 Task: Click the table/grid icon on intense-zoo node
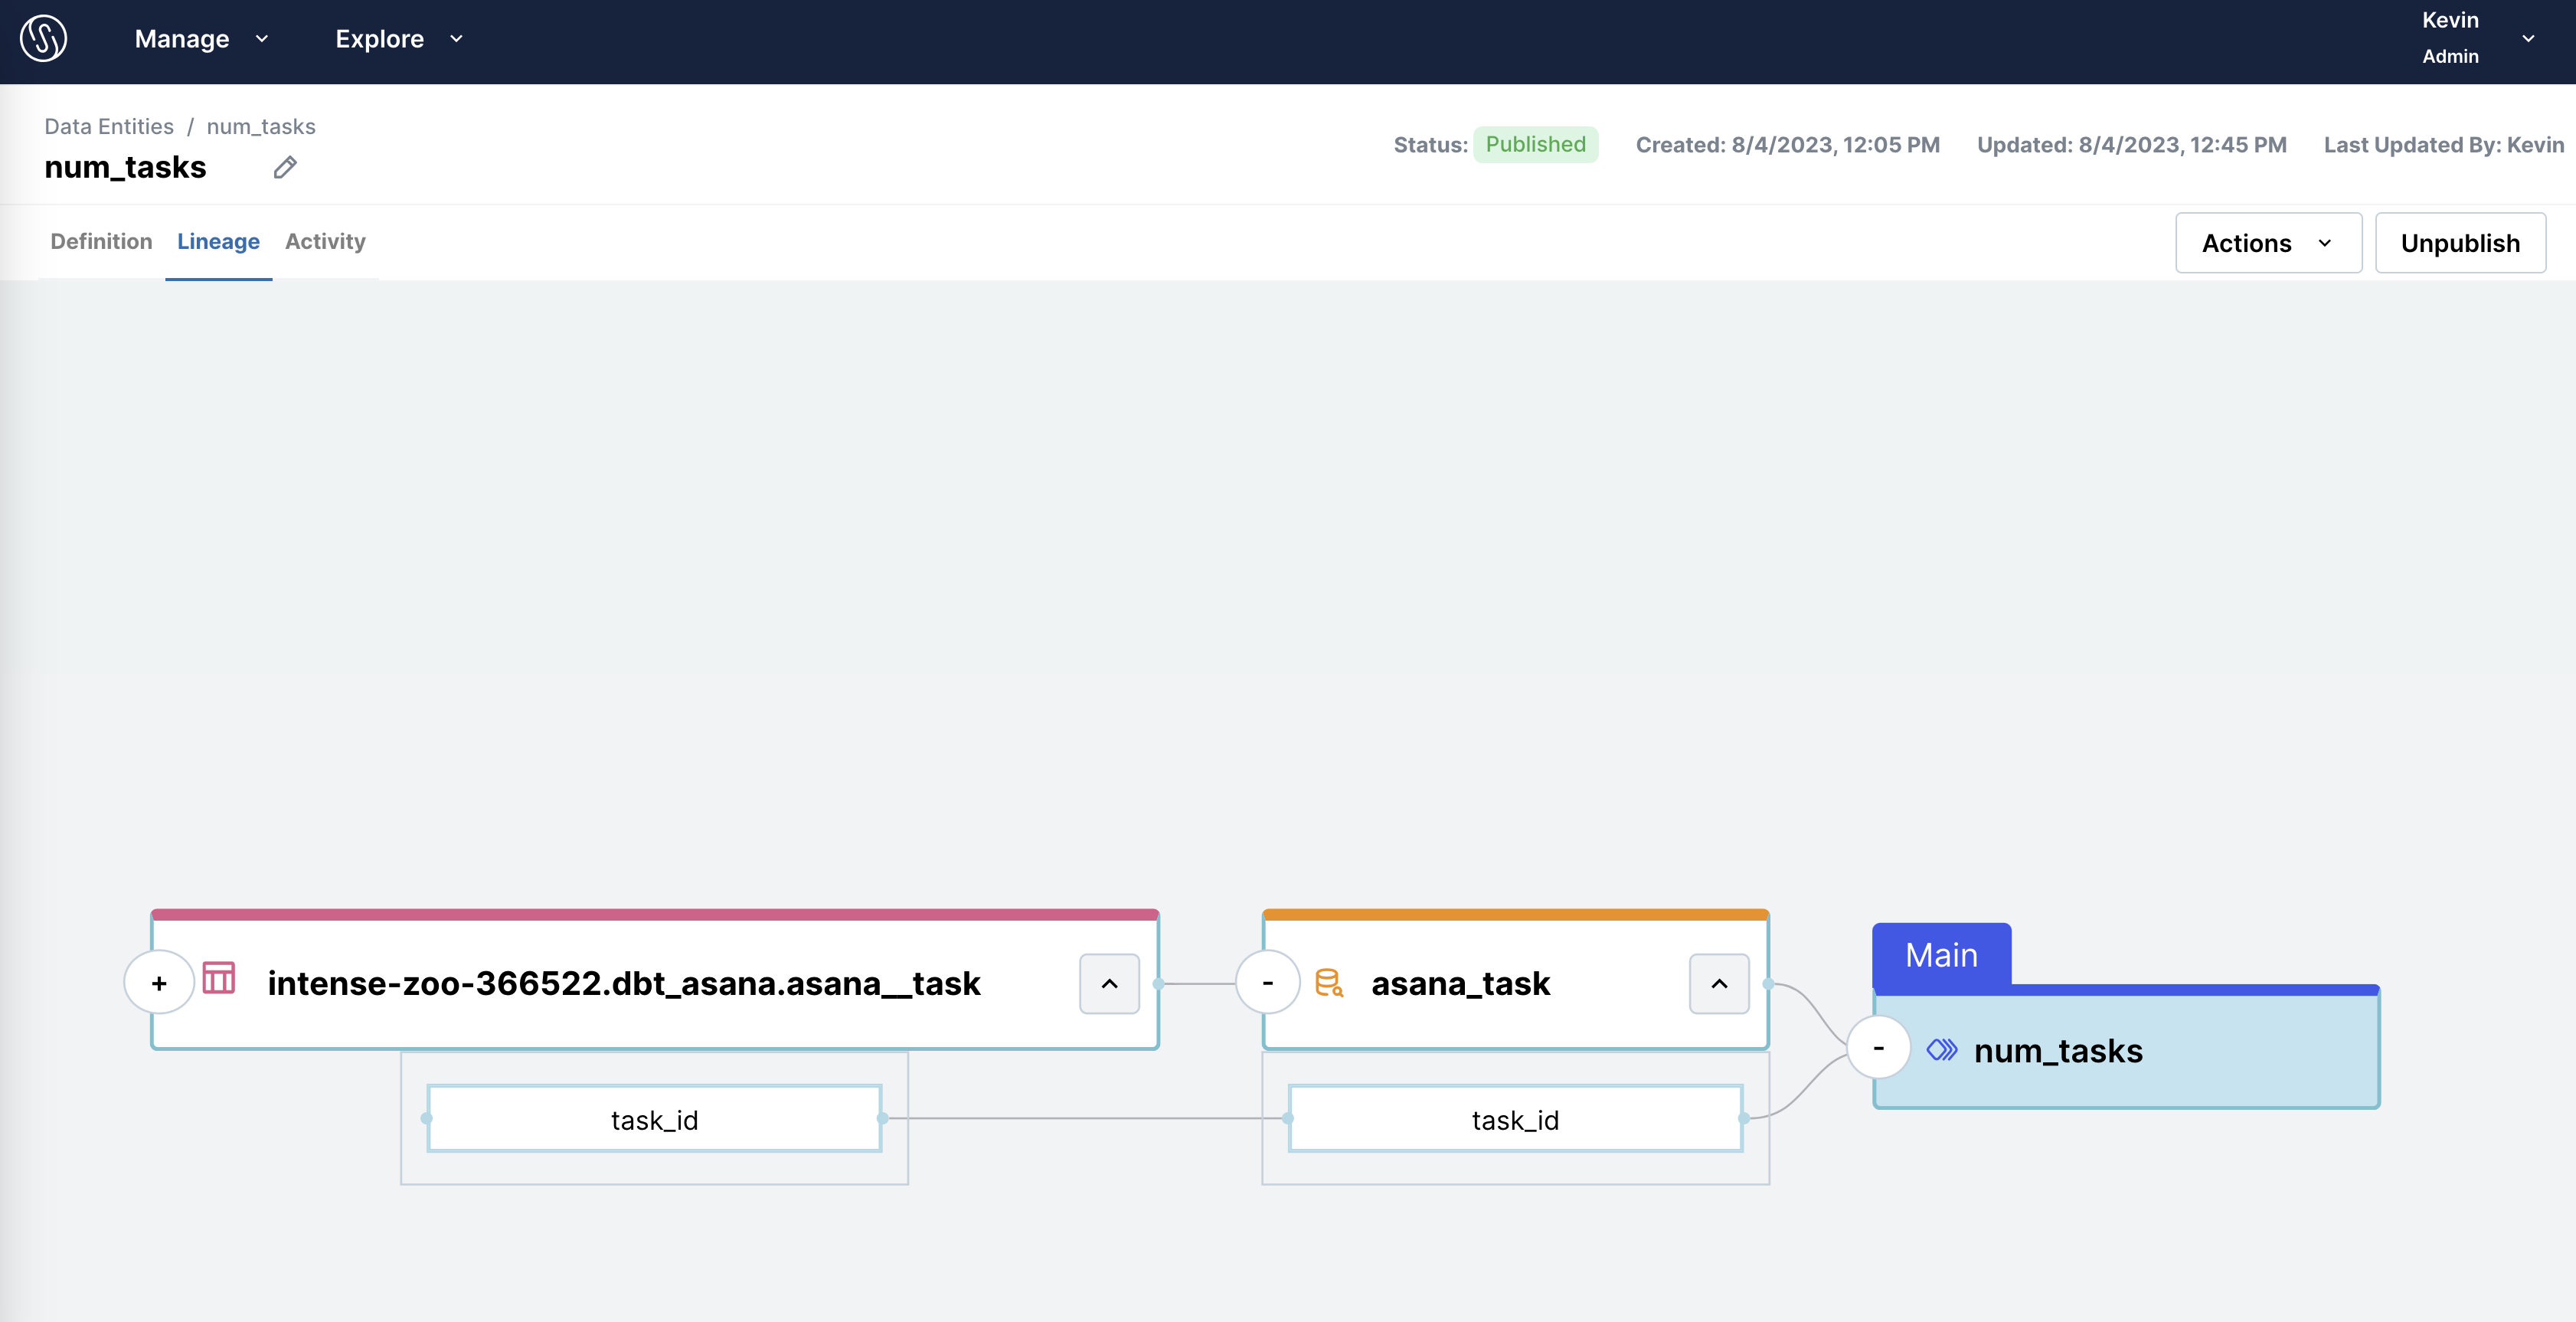pyautogui.click(x=221, y=980)
